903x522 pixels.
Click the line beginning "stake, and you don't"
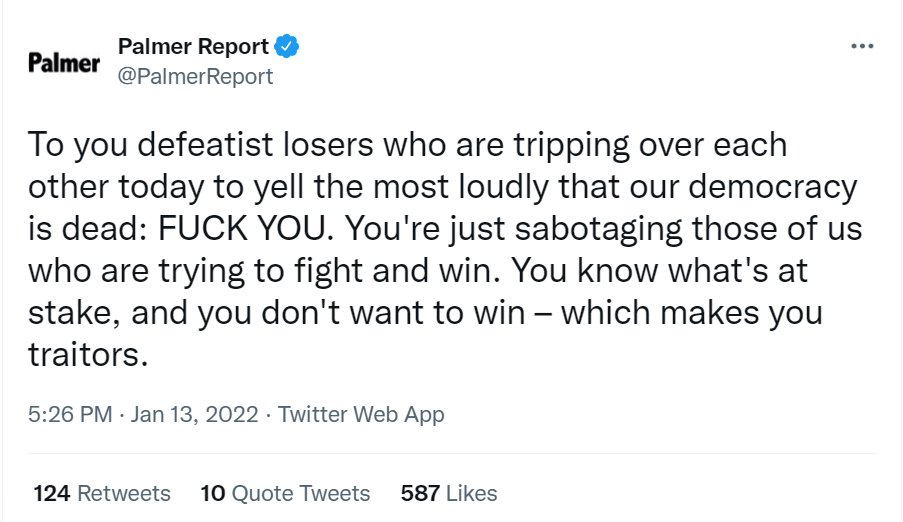tap(425, 313)
